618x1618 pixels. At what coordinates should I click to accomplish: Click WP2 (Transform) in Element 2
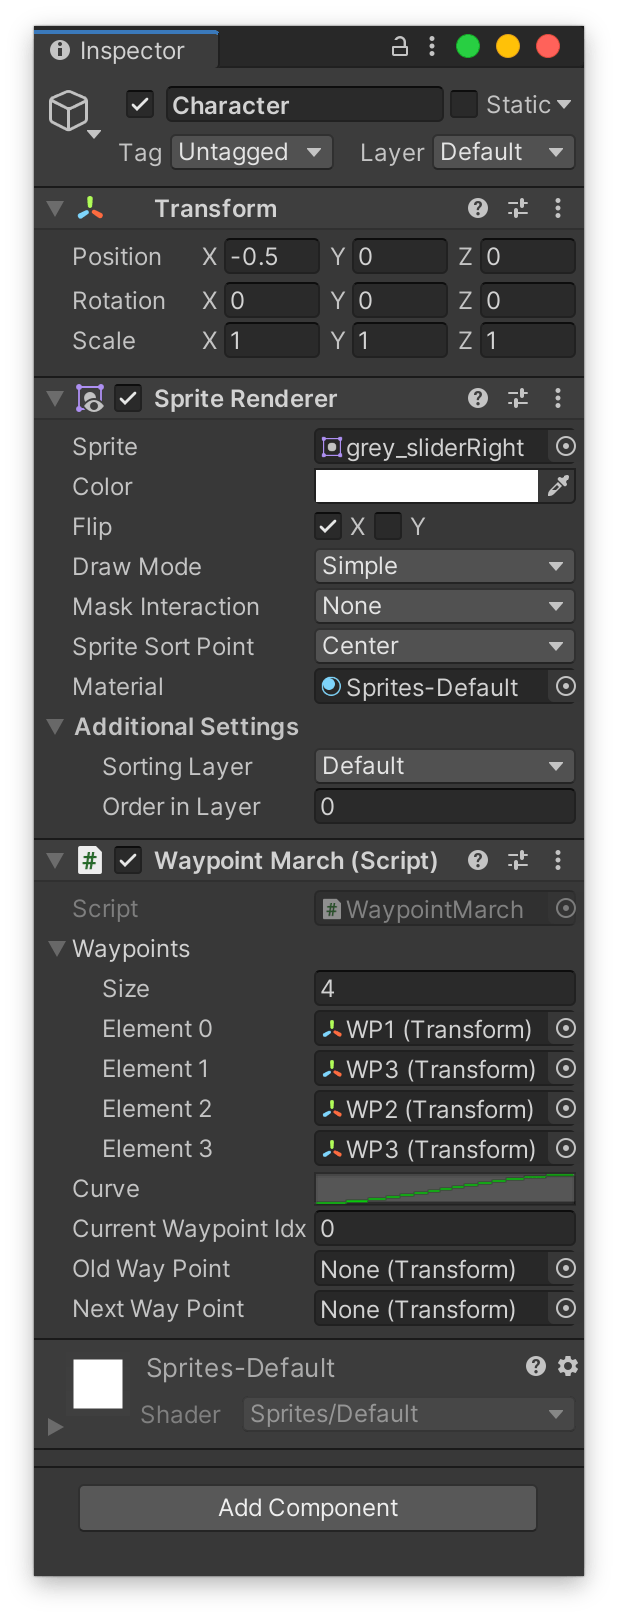(x=431, y=1108)
